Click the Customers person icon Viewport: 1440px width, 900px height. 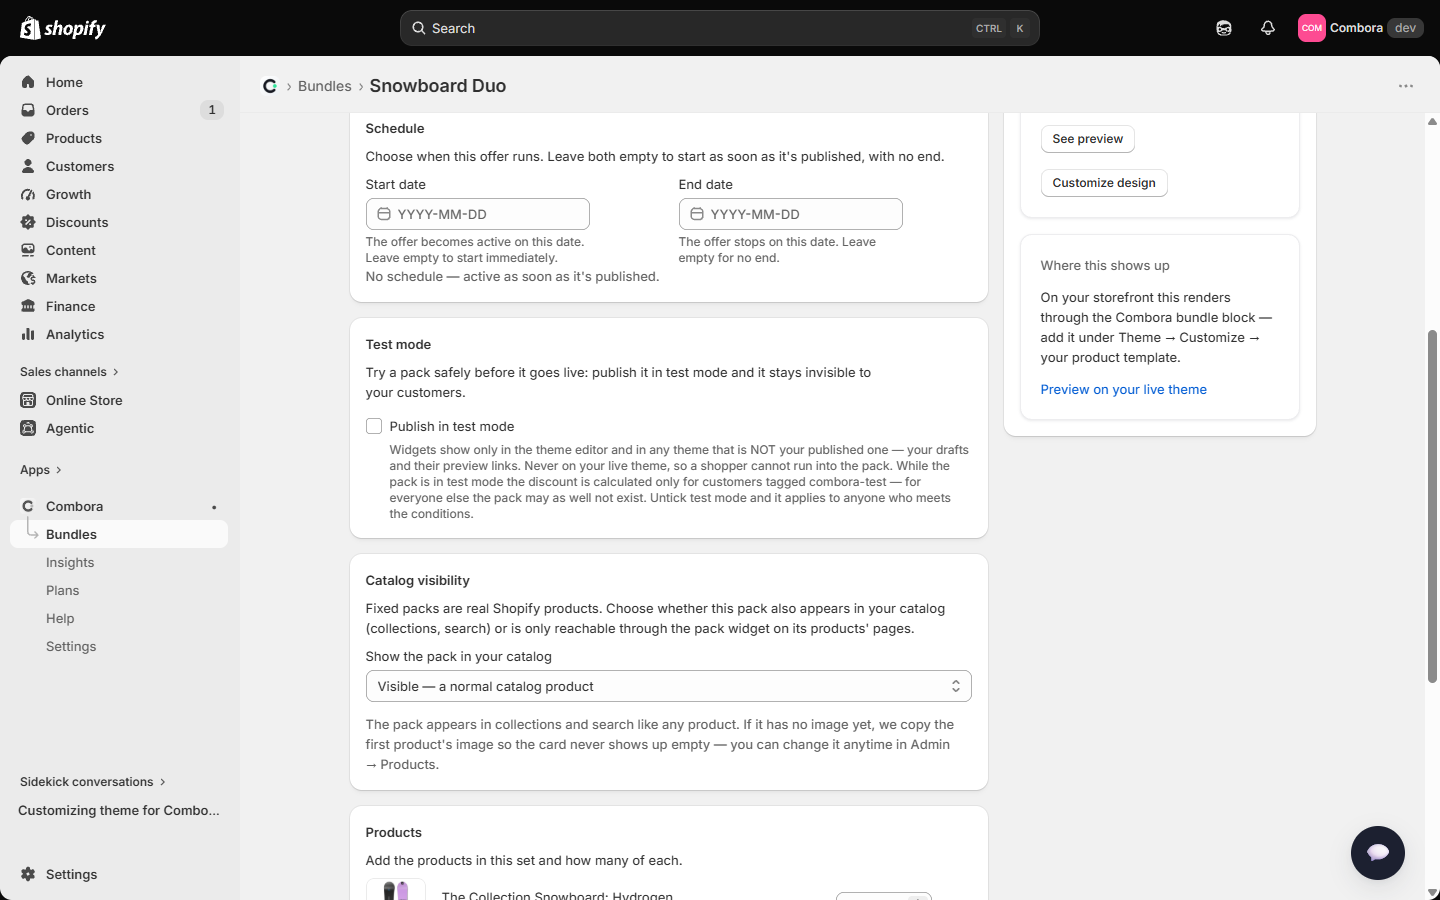[28, 166]
